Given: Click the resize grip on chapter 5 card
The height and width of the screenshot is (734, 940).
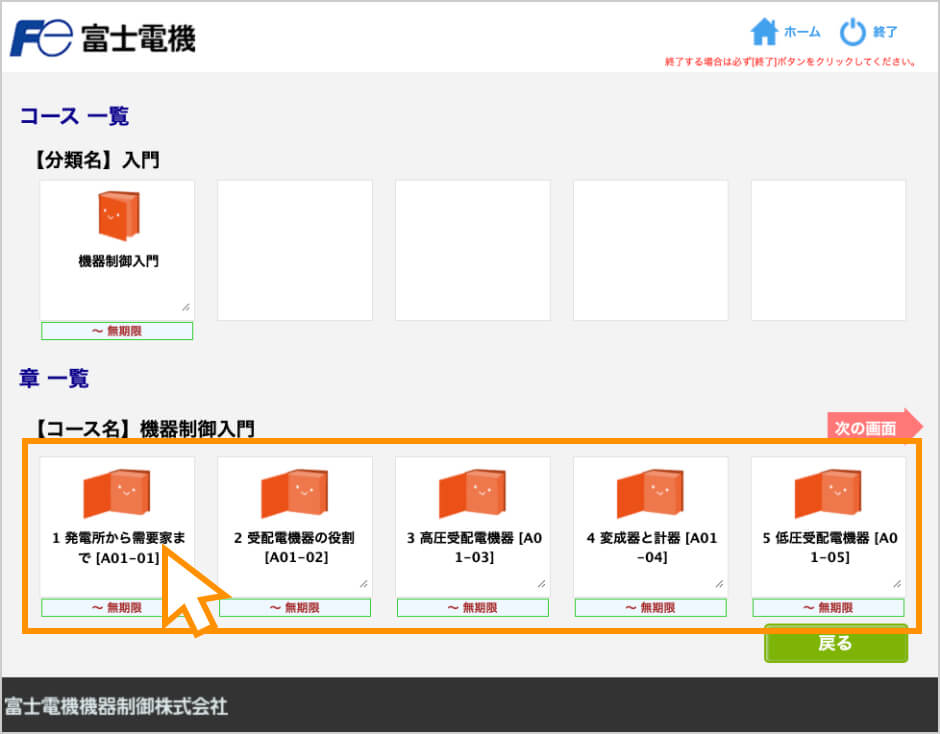Looking at the screenshot, I should point(897,583).
